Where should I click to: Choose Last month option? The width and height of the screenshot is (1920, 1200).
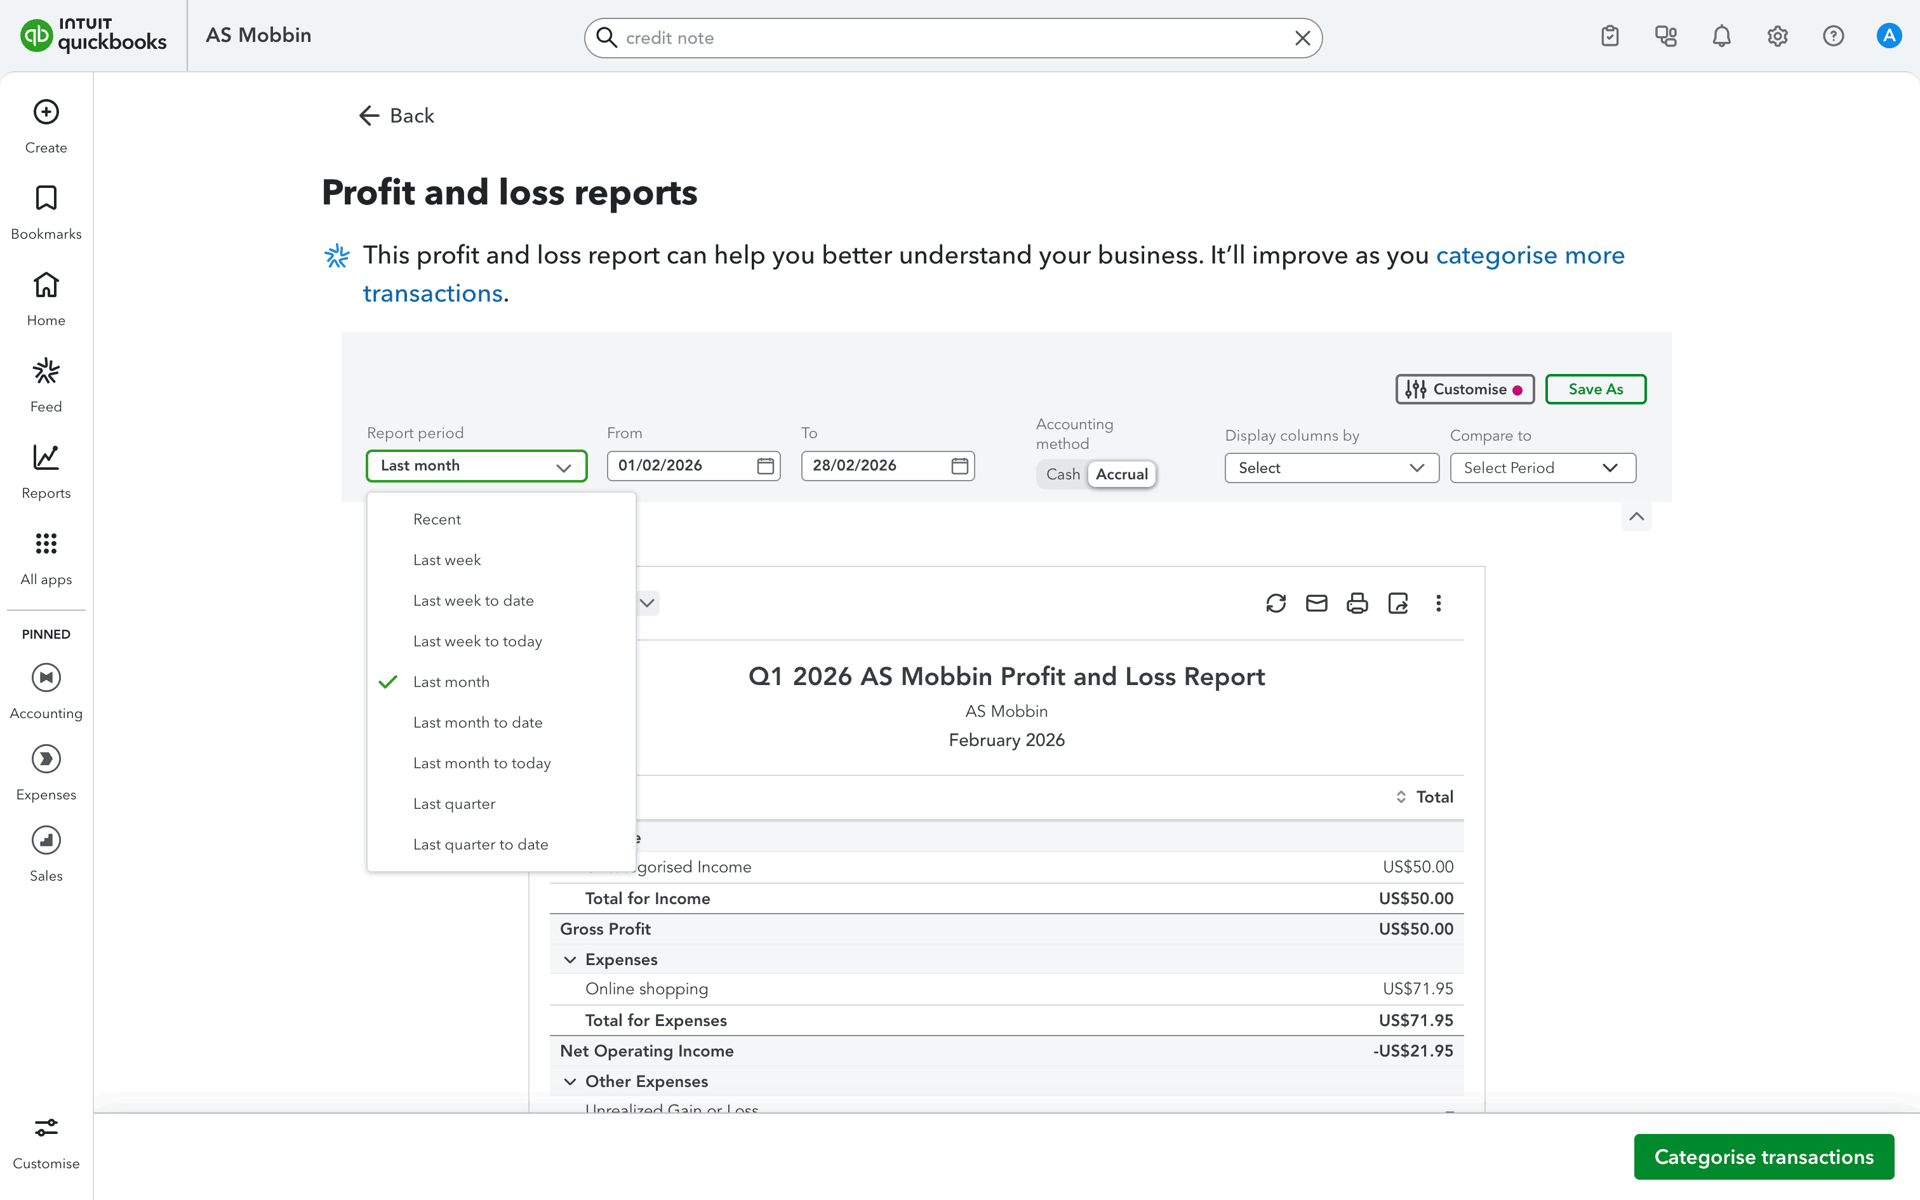coord(501,682)
